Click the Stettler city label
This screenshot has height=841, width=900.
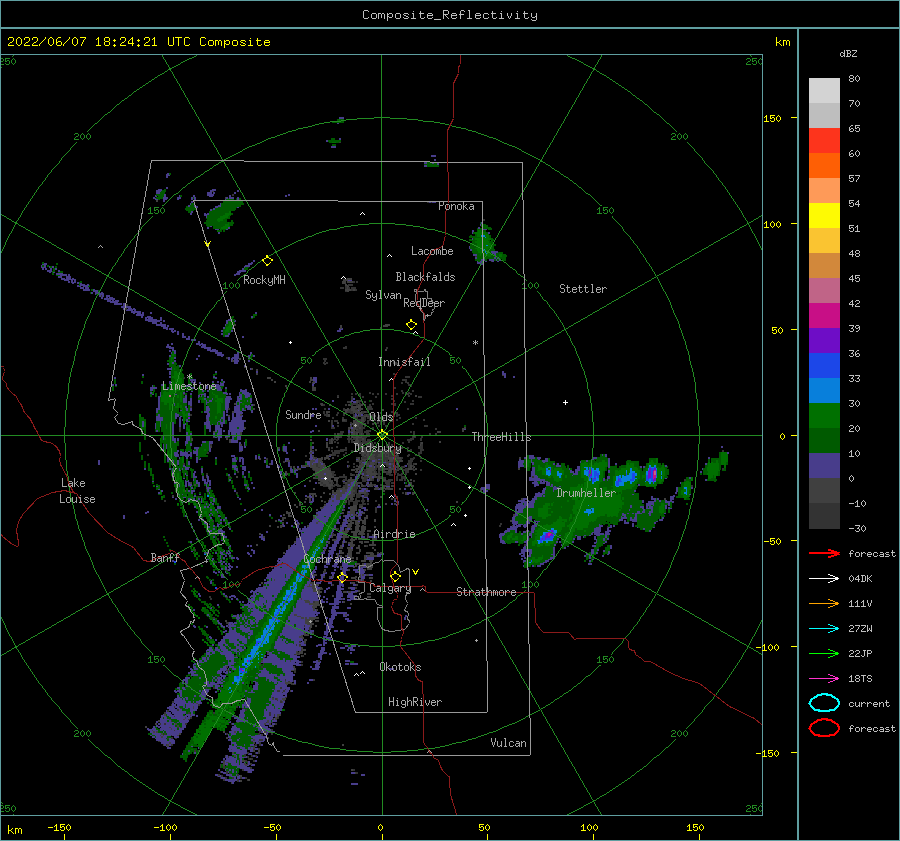click(x=583, y=289)
